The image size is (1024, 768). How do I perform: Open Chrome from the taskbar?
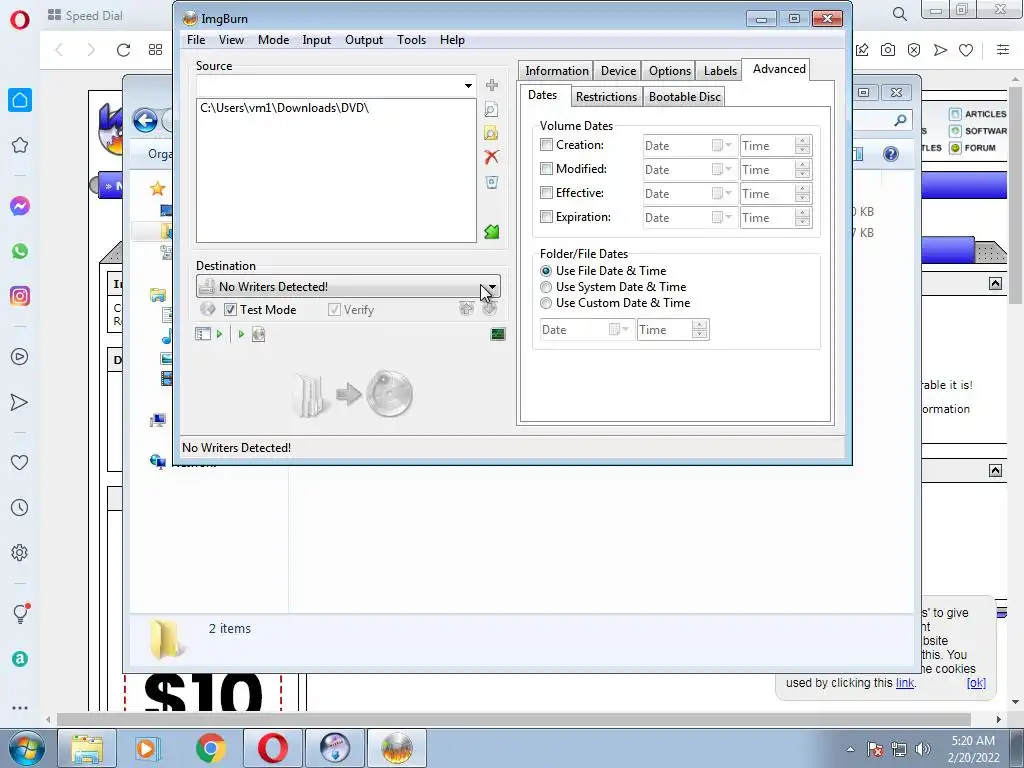[210, 748]
